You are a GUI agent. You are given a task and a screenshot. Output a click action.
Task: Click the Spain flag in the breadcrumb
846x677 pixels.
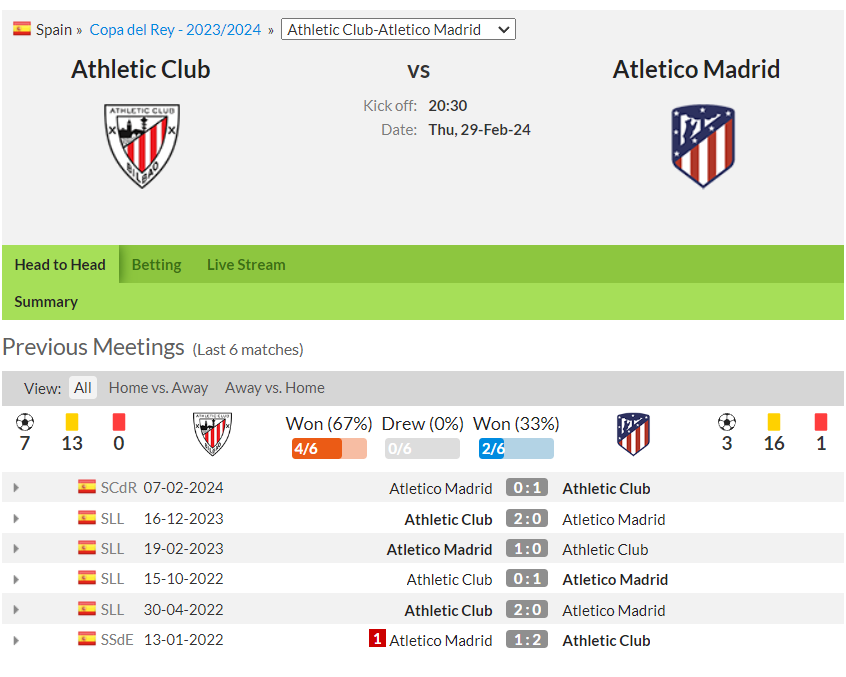pos(22,29)
